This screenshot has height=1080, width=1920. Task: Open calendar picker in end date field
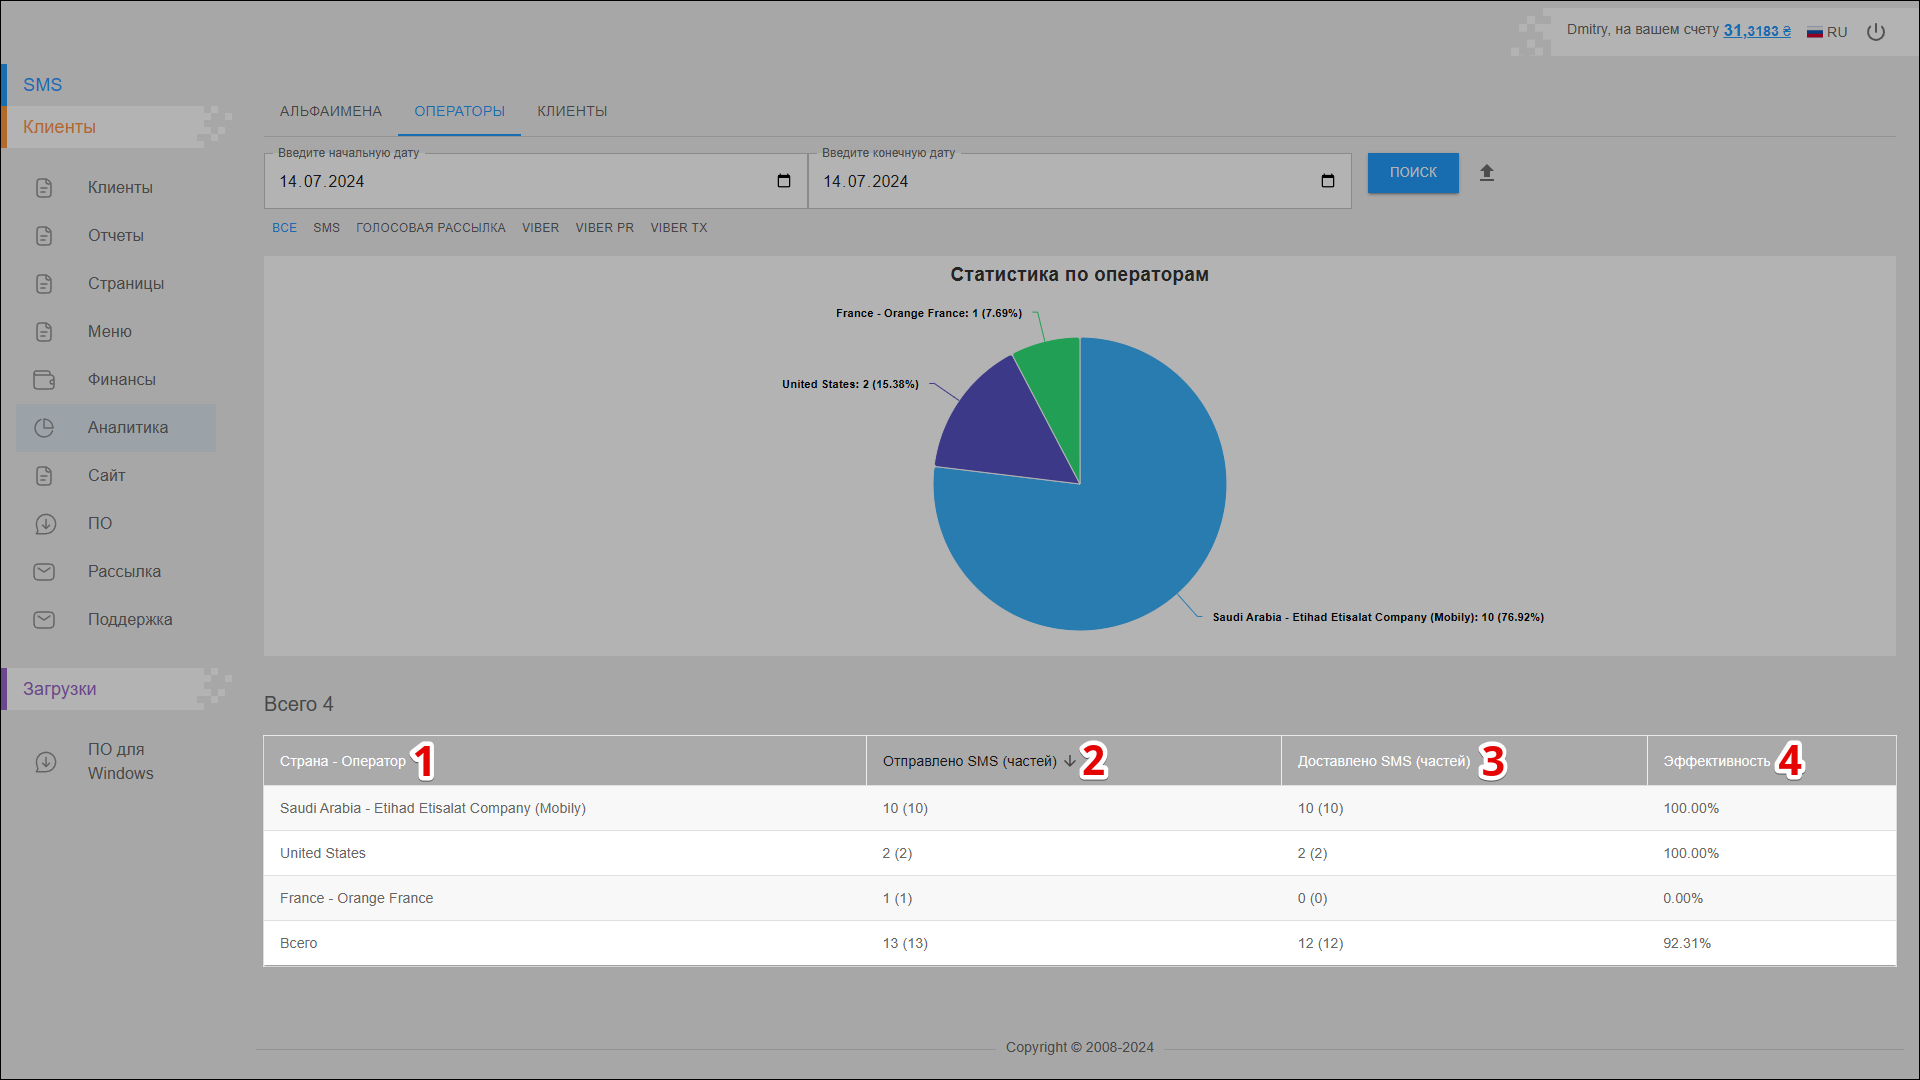[1328, 181]
